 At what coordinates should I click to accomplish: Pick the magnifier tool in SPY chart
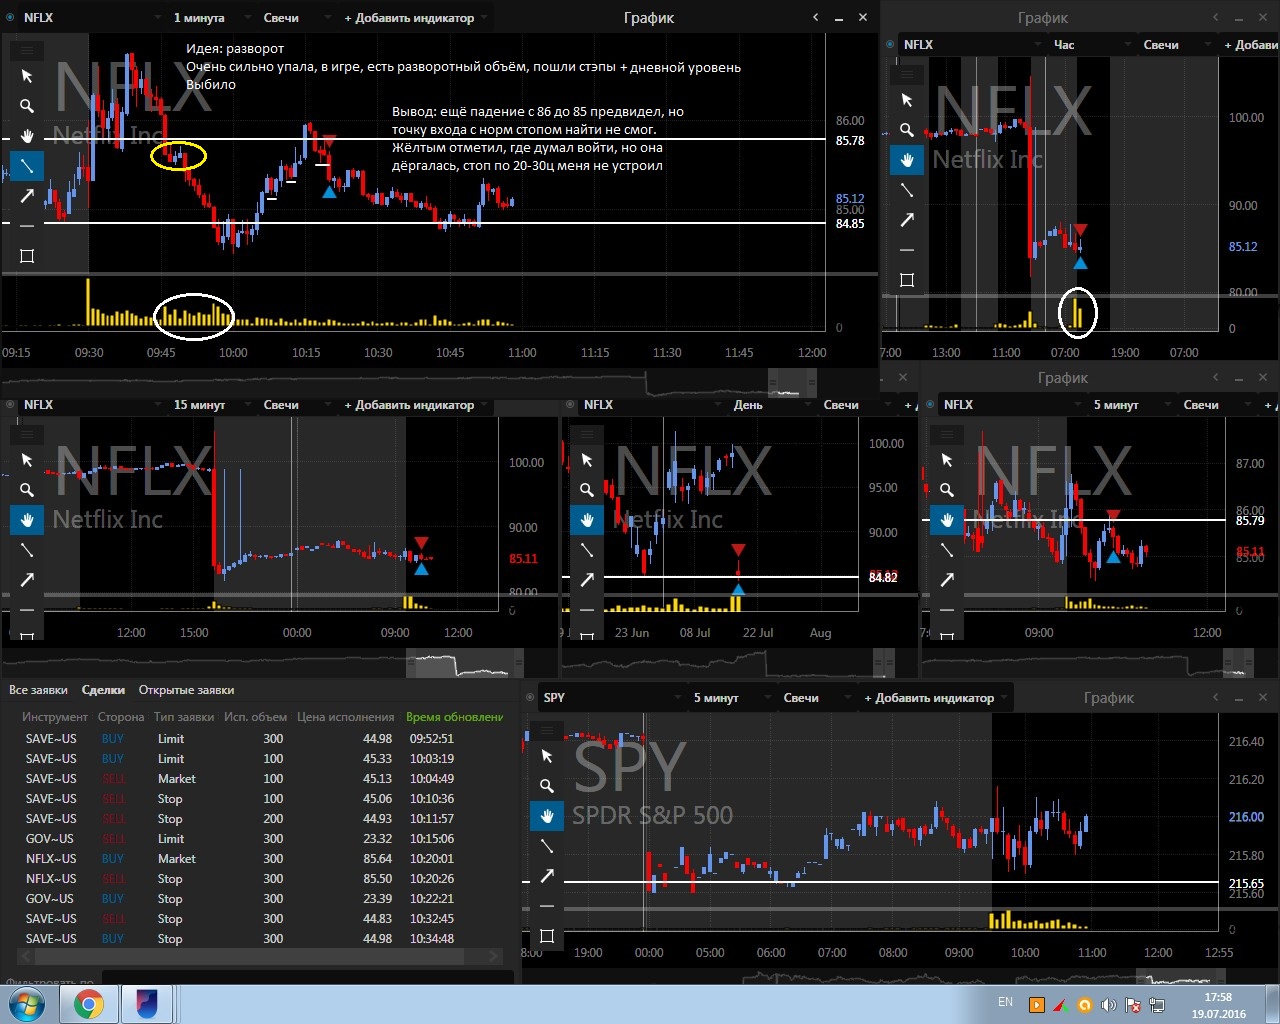[547, 786]
